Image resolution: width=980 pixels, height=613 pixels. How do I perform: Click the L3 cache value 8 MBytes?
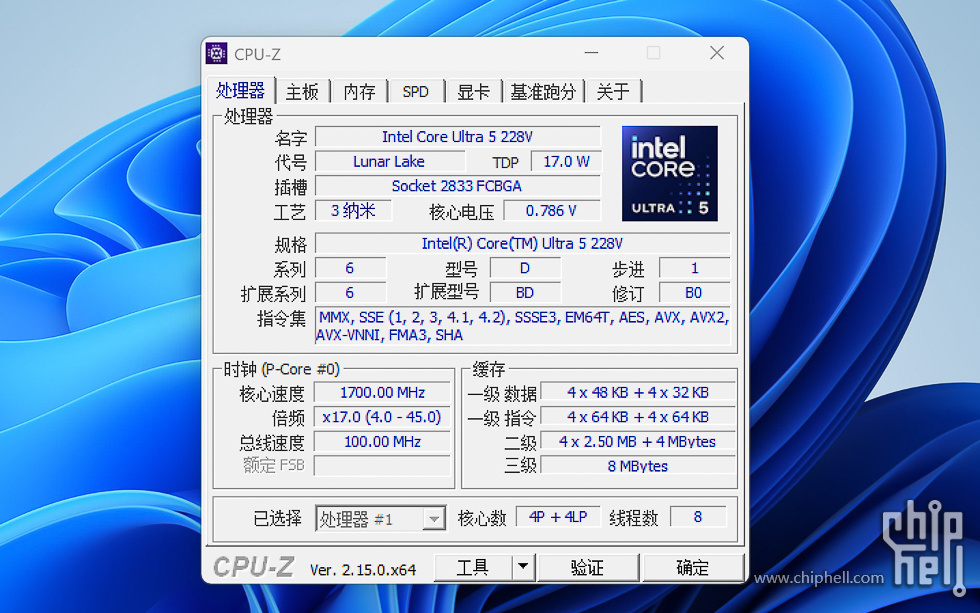(638, 466)
